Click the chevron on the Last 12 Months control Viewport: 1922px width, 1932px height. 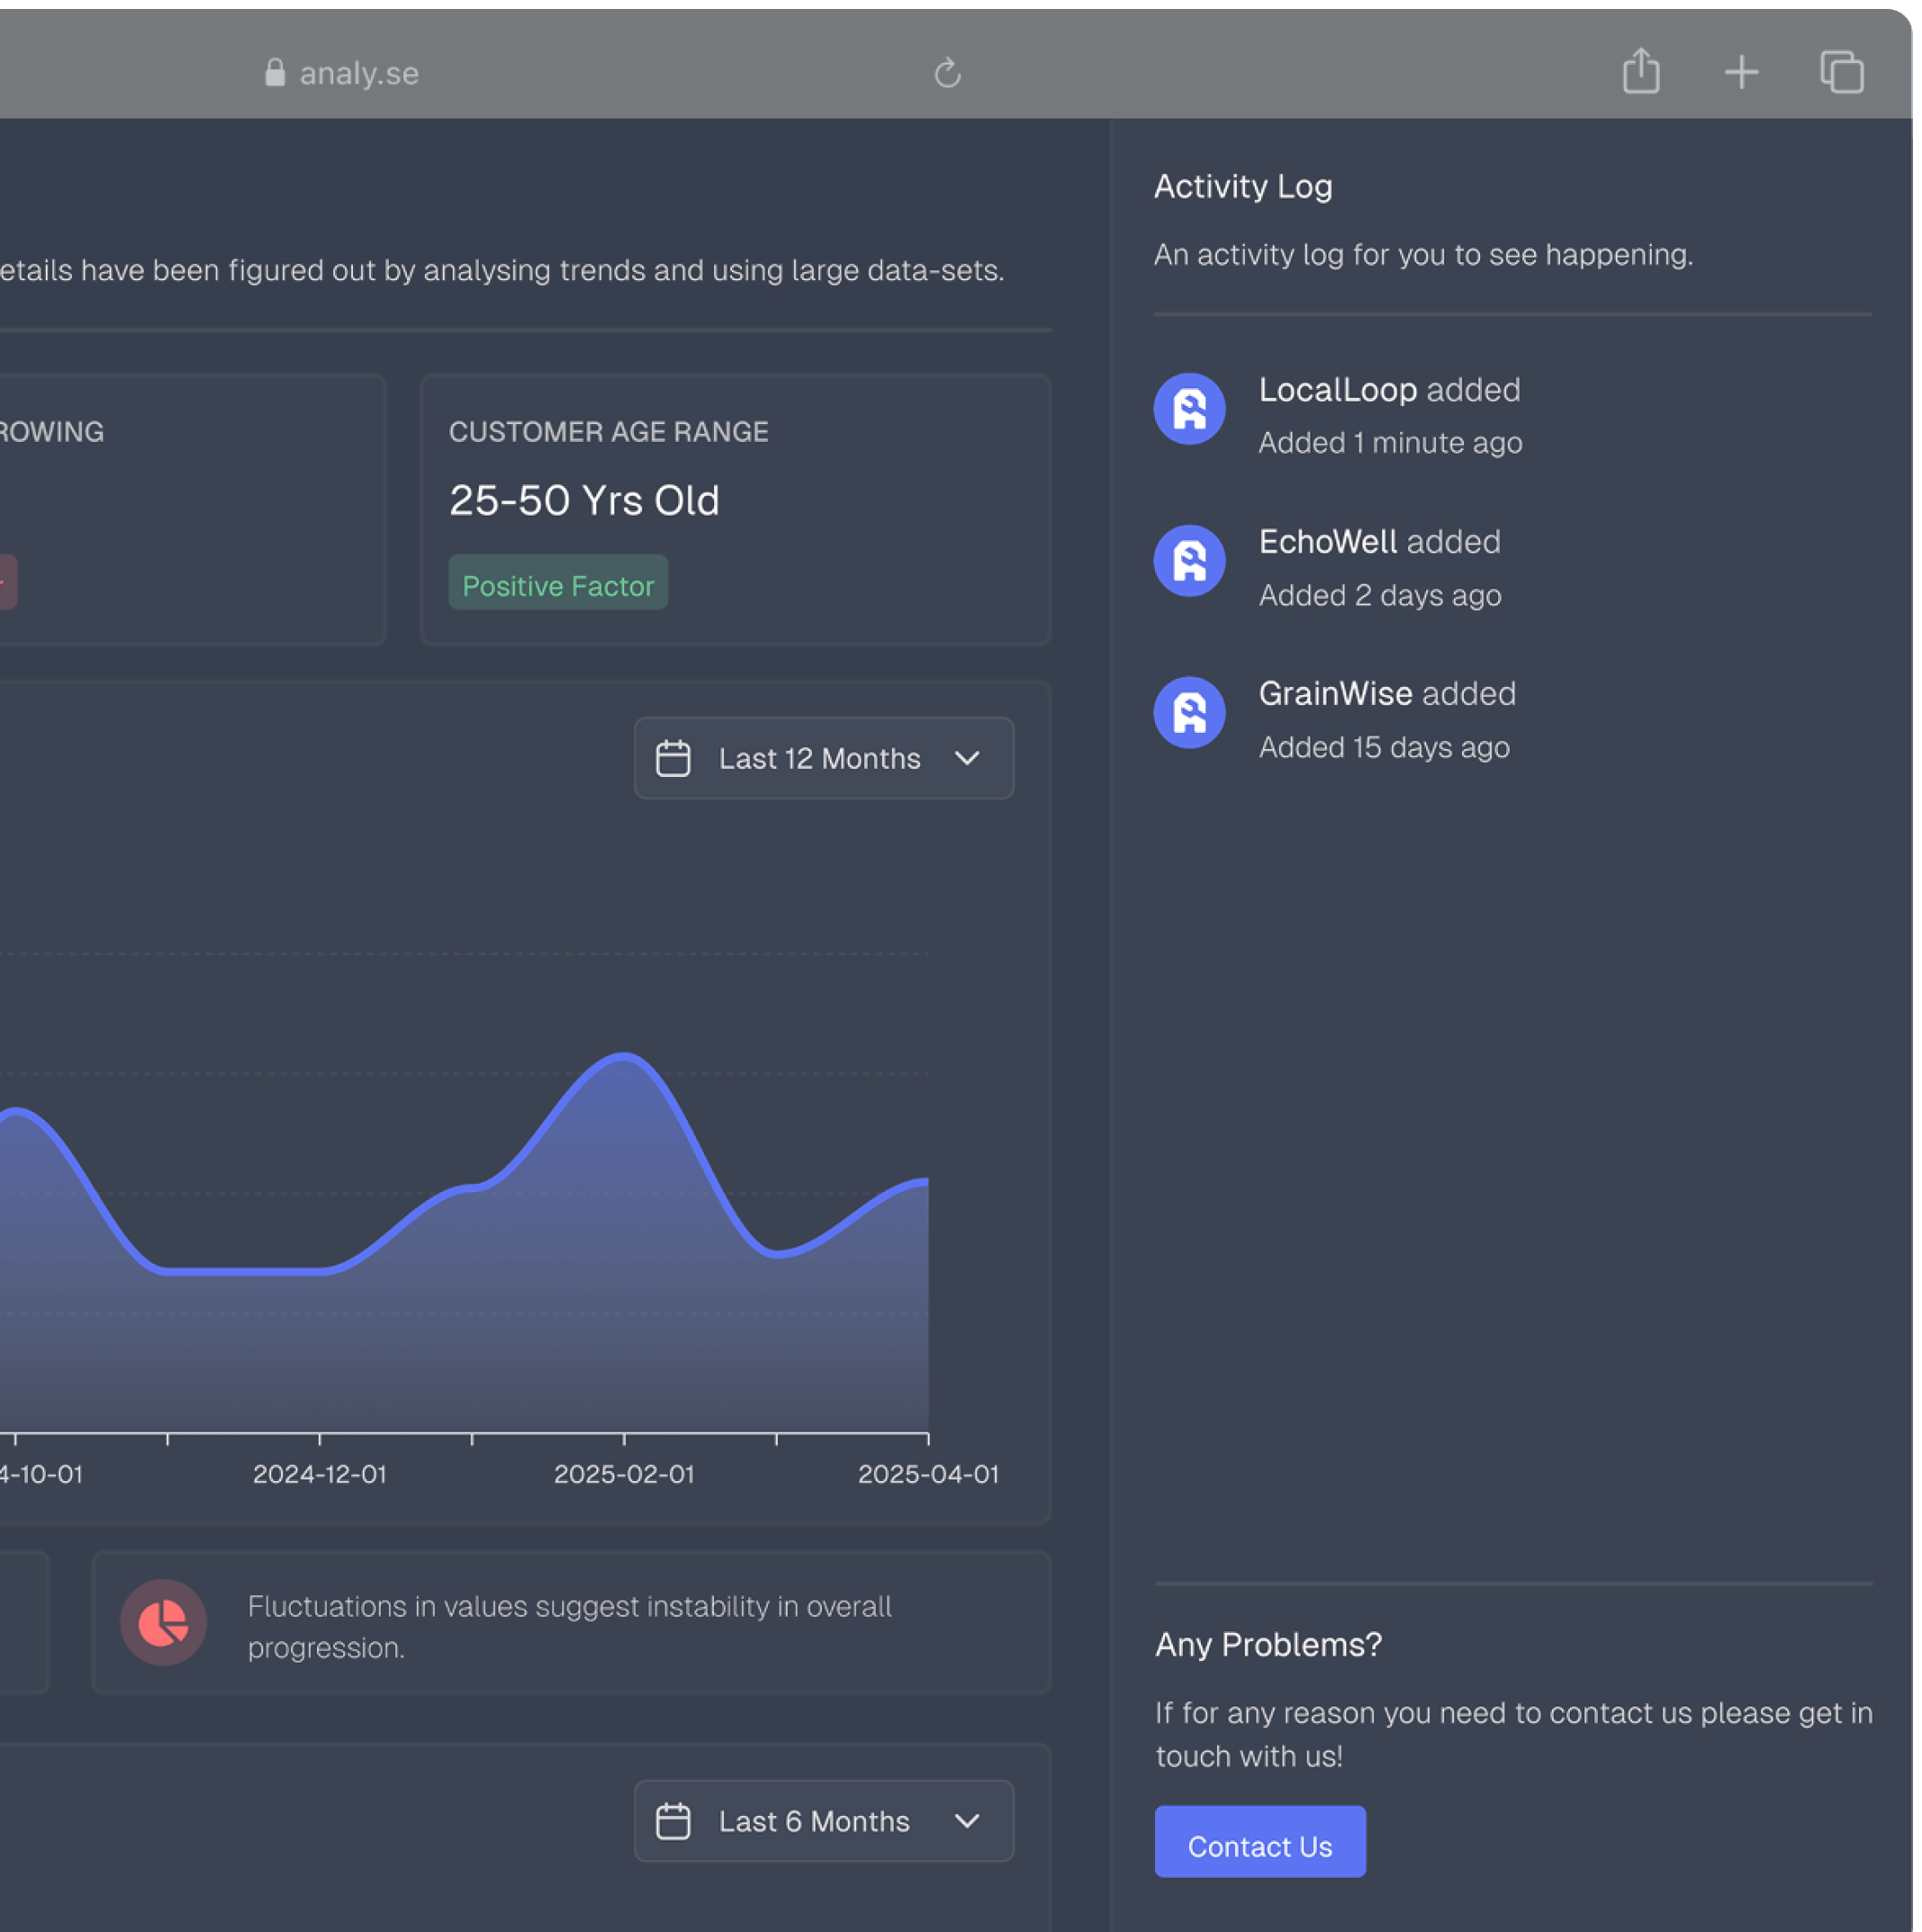(x=966, y=758)
